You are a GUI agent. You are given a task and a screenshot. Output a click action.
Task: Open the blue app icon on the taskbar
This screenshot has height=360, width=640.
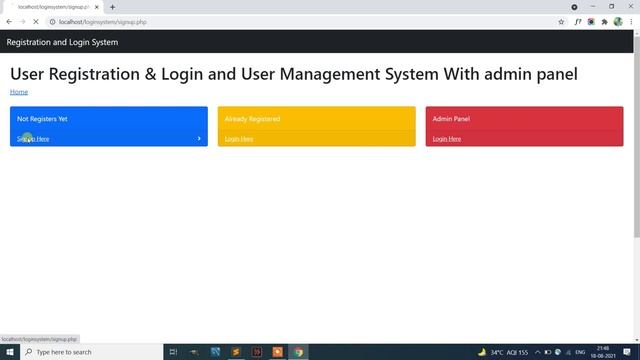pyautogui.click(x=215, y=352)
